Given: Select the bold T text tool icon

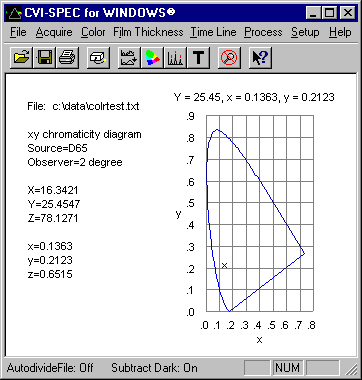Looking at the screenshot, I should pyautogui.click(x=199, y=57).
